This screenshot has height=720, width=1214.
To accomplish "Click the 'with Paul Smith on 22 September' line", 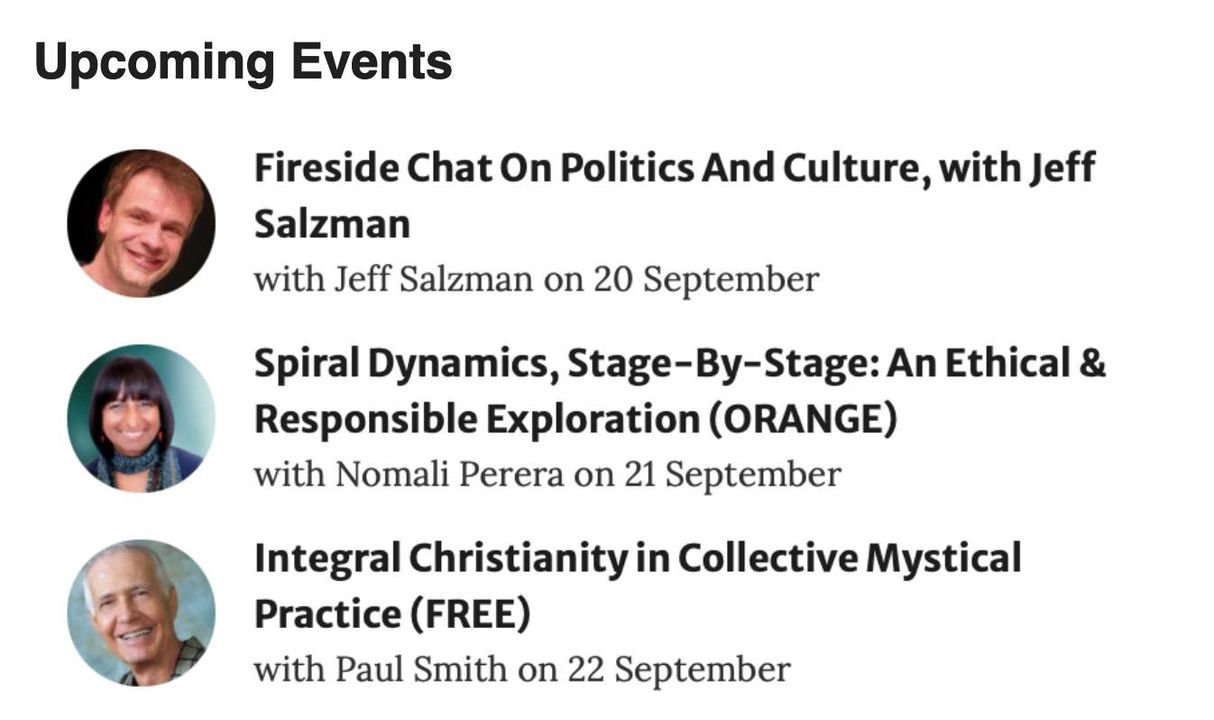I will coord(522,669).
